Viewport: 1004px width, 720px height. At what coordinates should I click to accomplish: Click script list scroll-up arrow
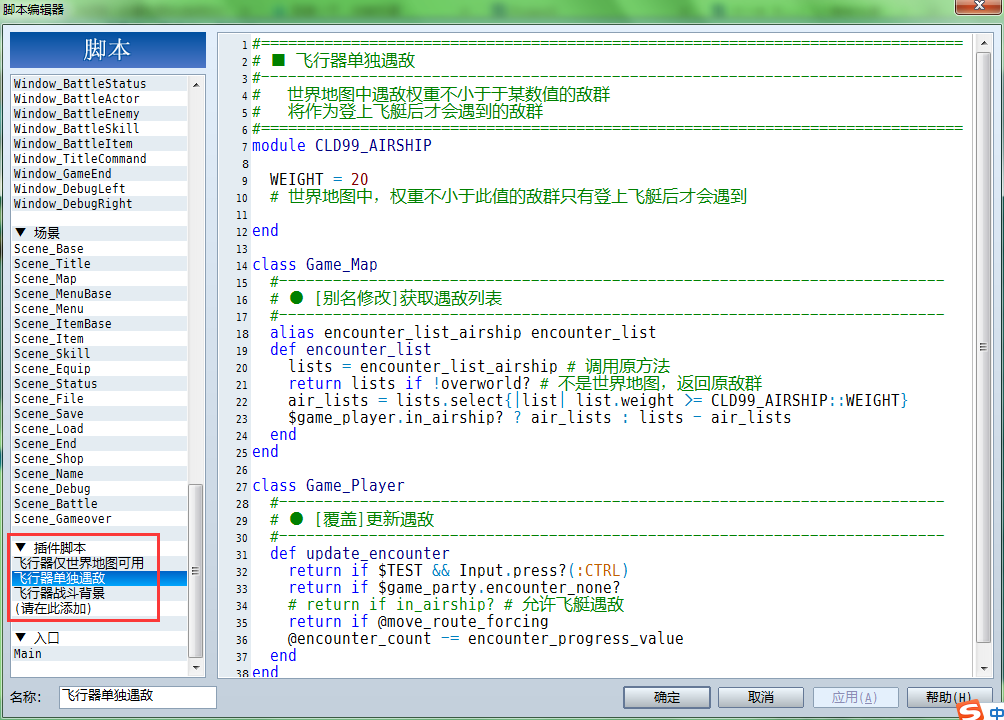(196, 85)
